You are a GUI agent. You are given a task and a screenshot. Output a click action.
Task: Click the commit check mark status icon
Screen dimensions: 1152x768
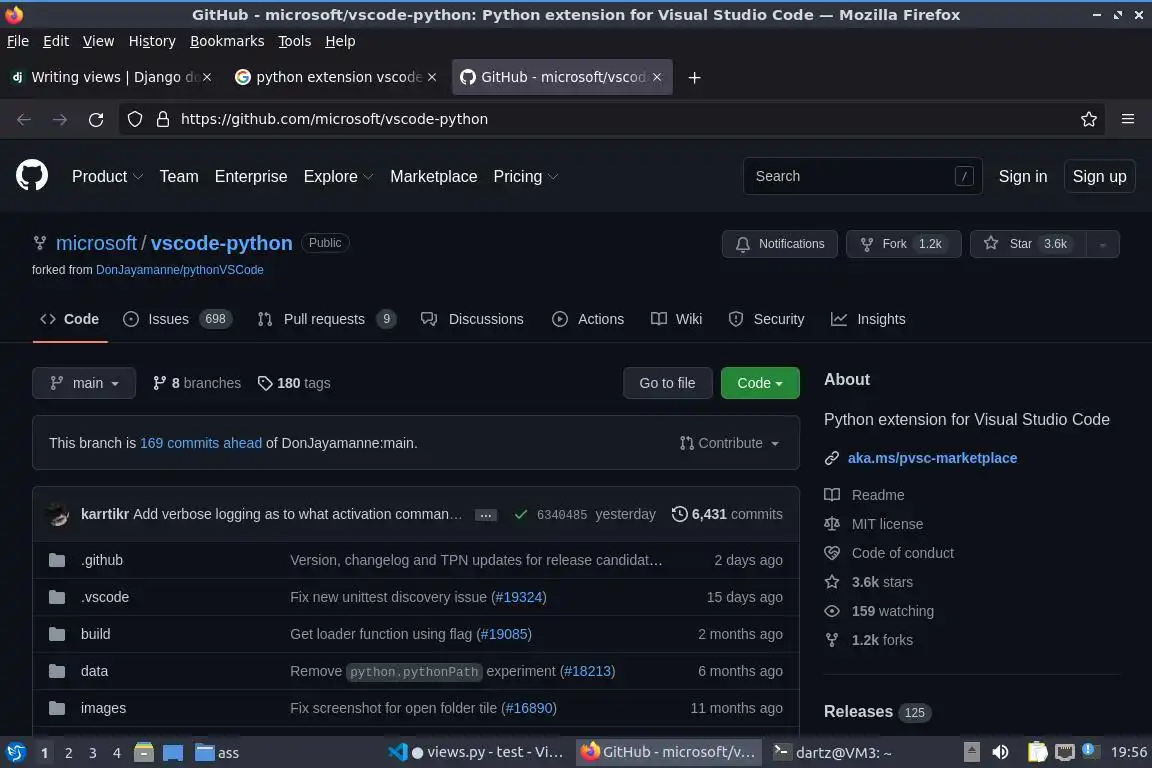(520, 514)
